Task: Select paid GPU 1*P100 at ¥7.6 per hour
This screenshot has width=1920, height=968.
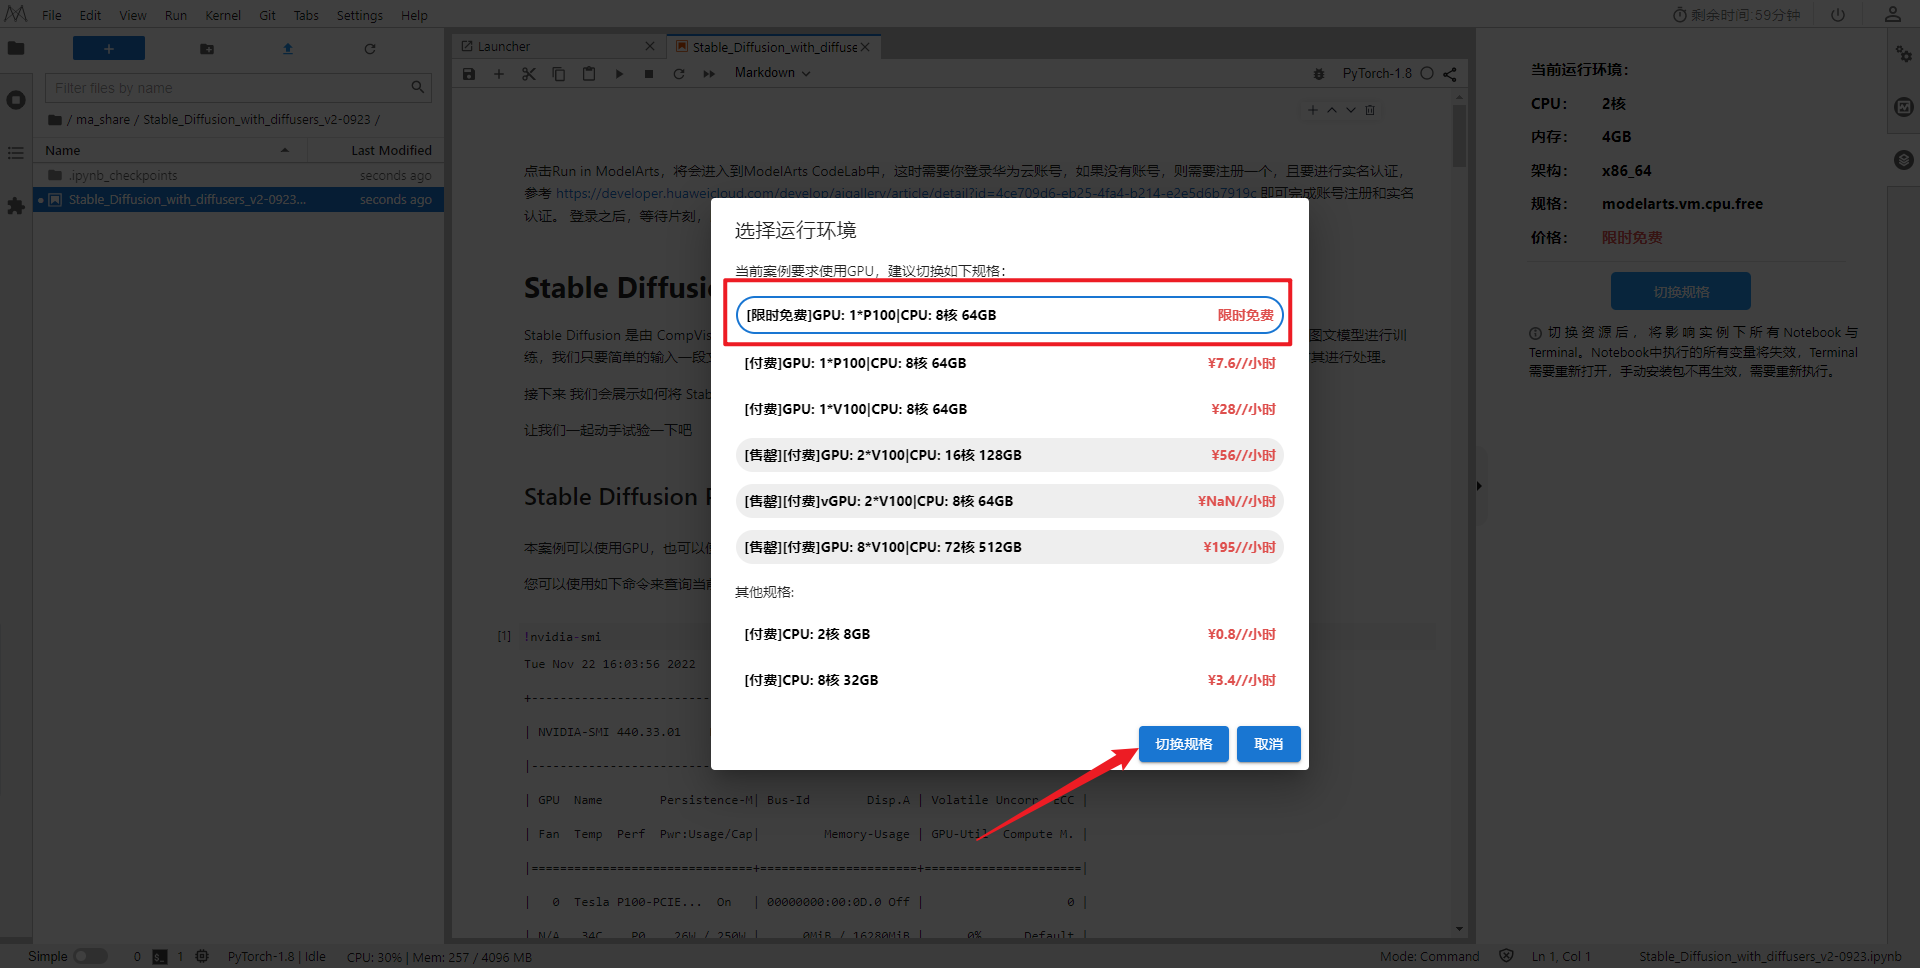Action: (1010, 363)
